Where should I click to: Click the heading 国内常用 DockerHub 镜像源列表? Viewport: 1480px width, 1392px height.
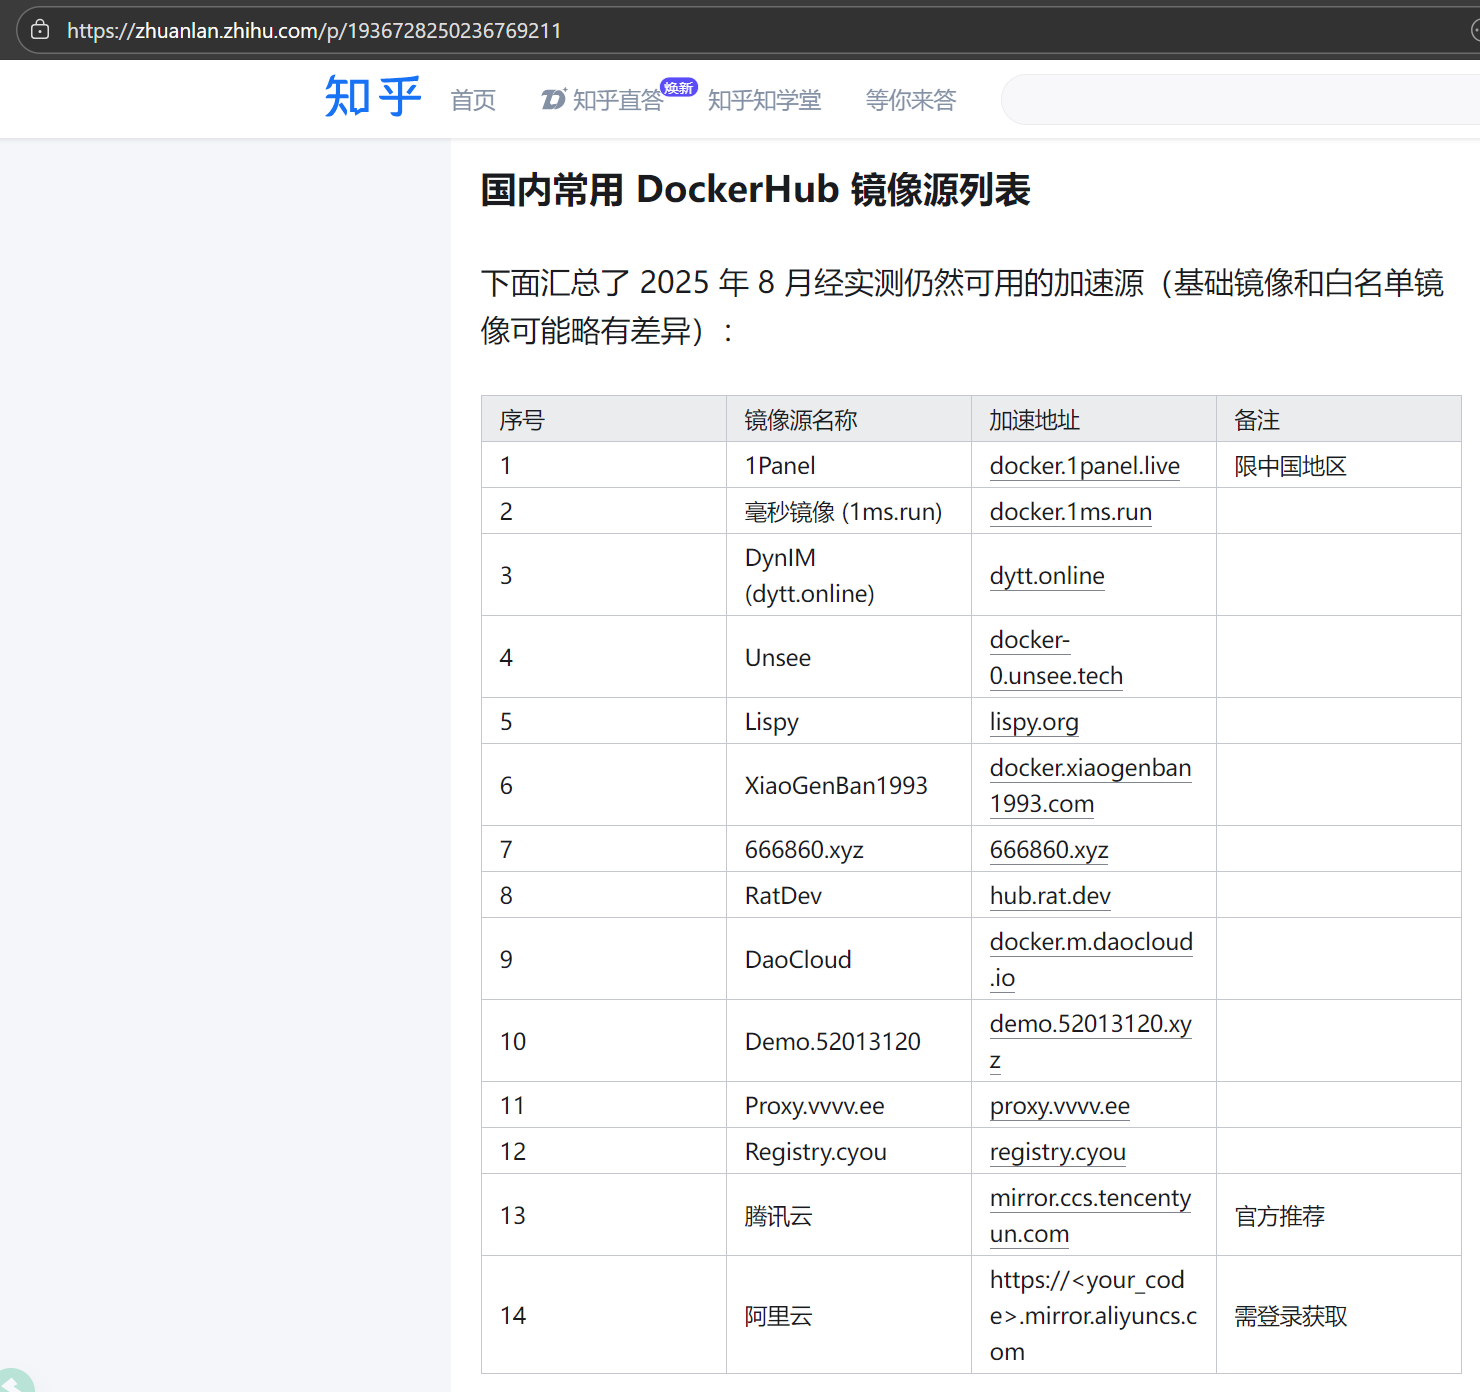point(755,190)
